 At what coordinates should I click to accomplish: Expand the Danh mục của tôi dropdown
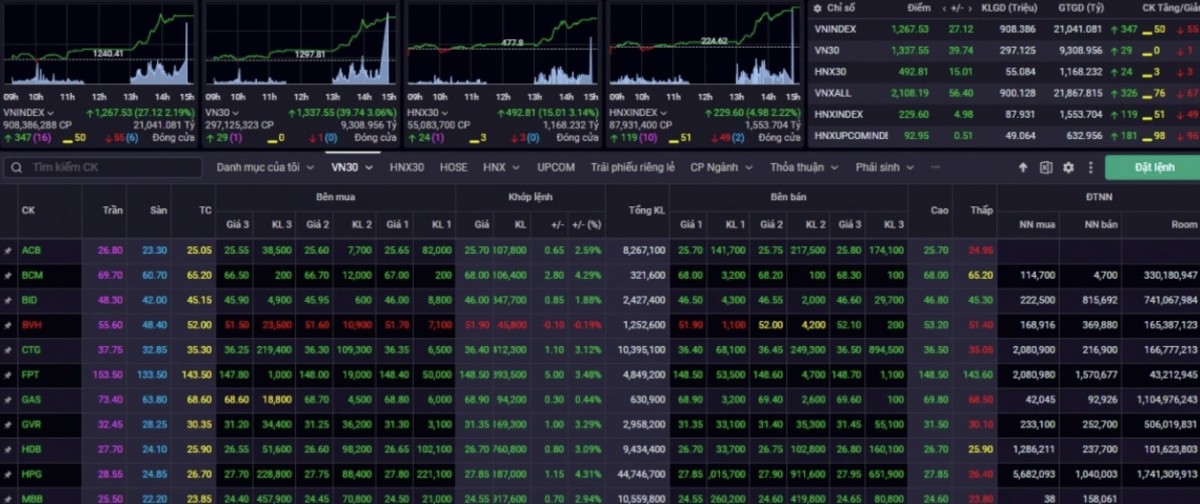(x=266, y=168)
